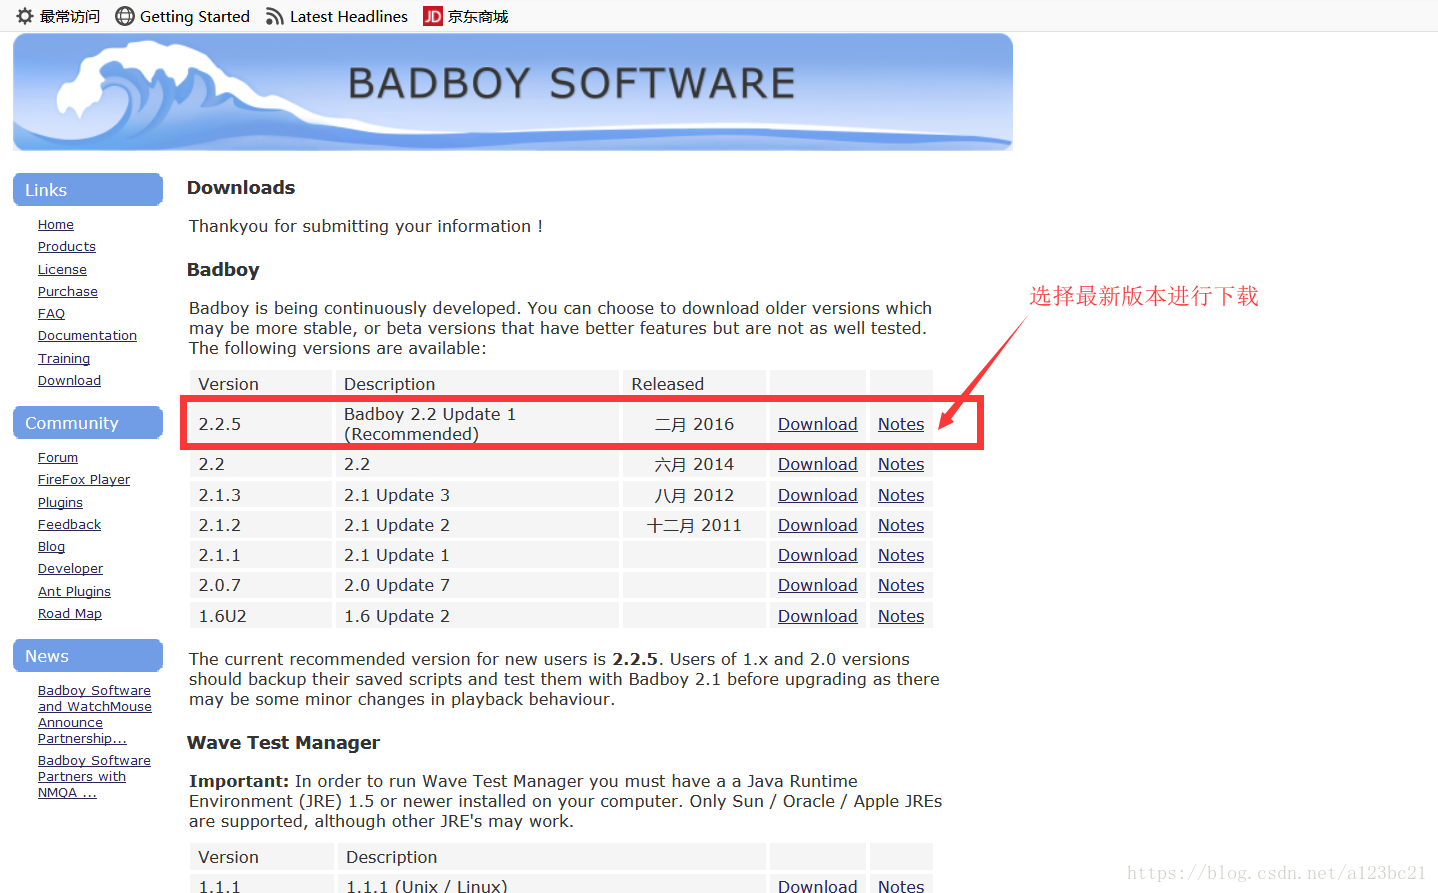1438x893 pixels.
Task: Click the News section header
Action: (x=88, y=656)
